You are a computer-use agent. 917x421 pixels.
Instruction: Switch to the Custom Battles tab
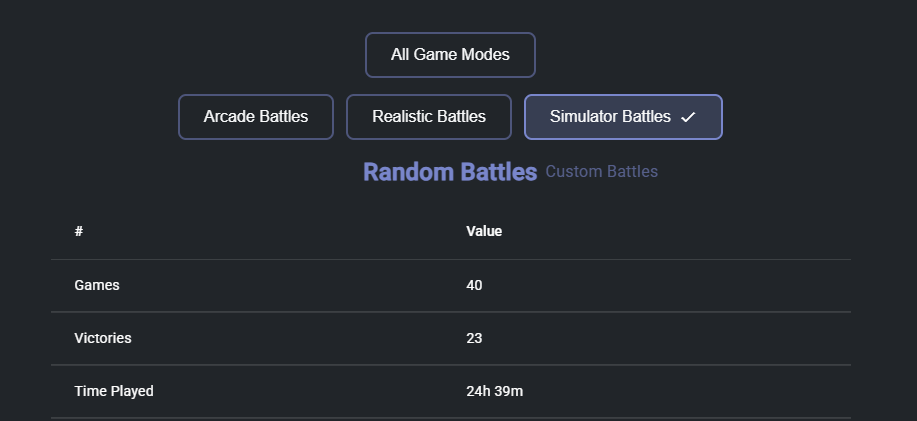click(x=602, y=172)
